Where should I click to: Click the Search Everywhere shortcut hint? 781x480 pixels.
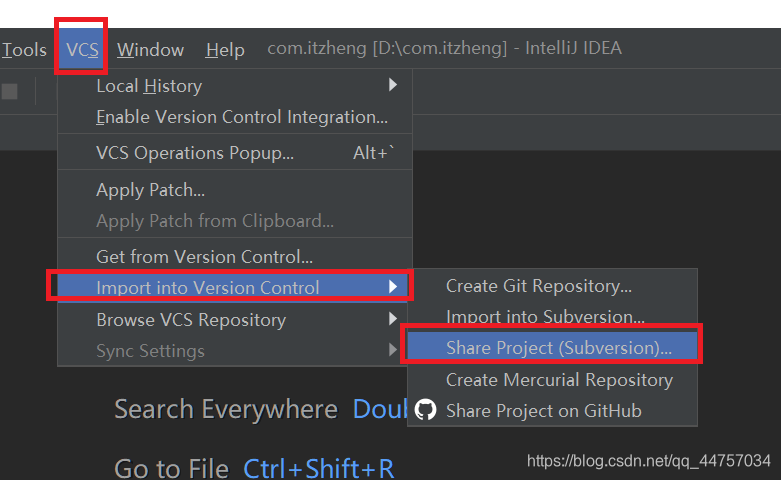380,409
